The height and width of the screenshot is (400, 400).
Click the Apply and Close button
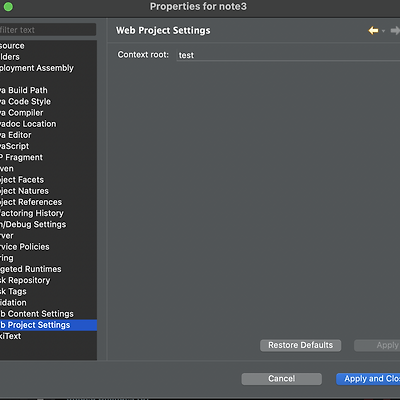coord(368,379)
